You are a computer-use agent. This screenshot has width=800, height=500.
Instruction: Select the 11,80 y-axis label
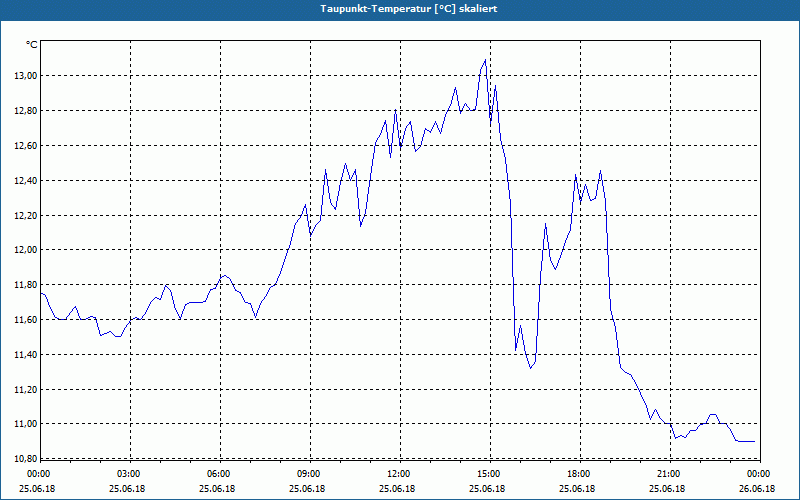click(26, 284)
